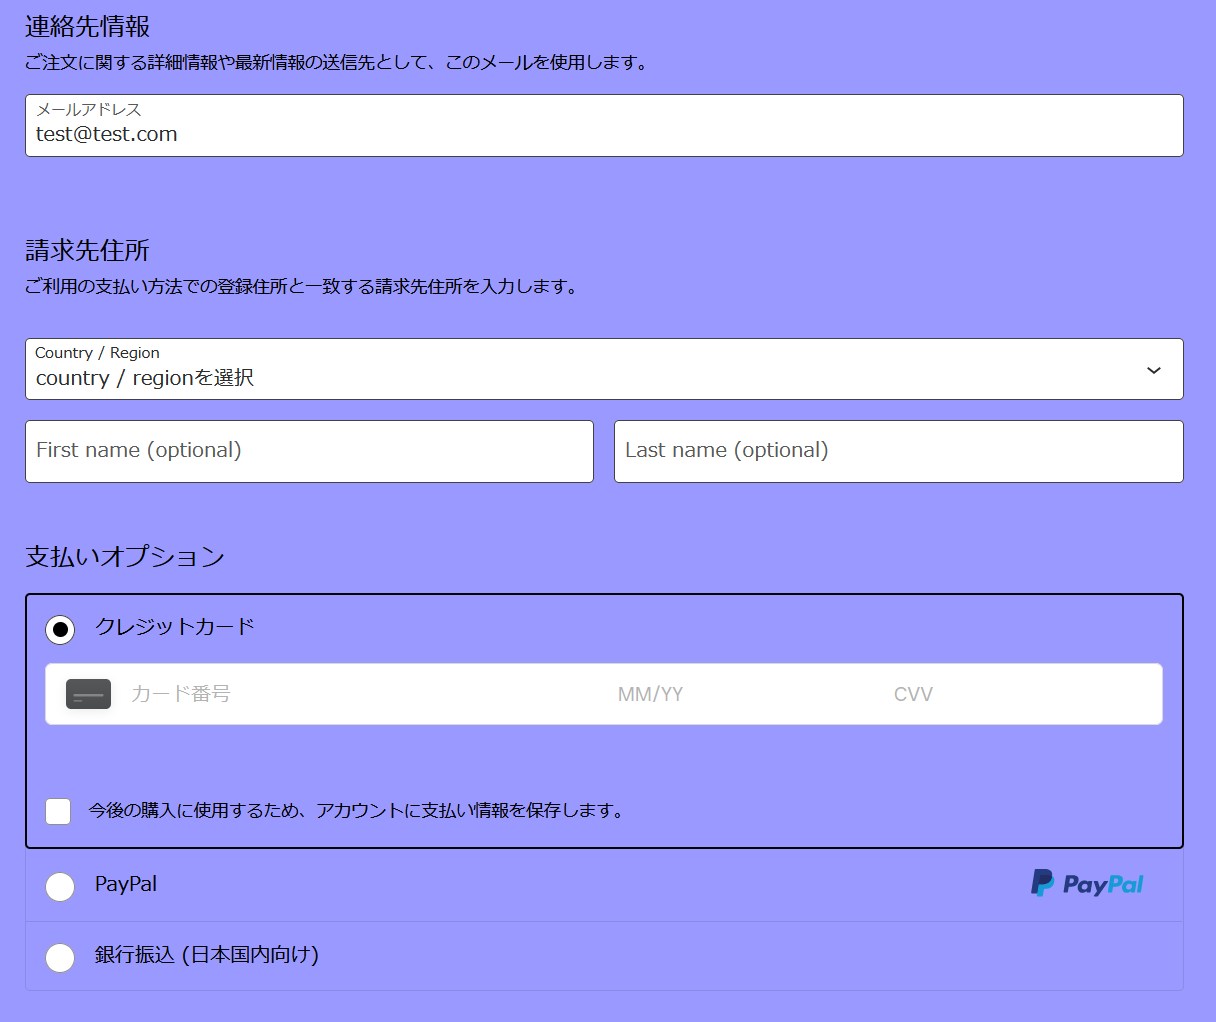Click the credit card icon in card field
The width and height of the screenshot is (1216, 1022).
pos(88,694)
